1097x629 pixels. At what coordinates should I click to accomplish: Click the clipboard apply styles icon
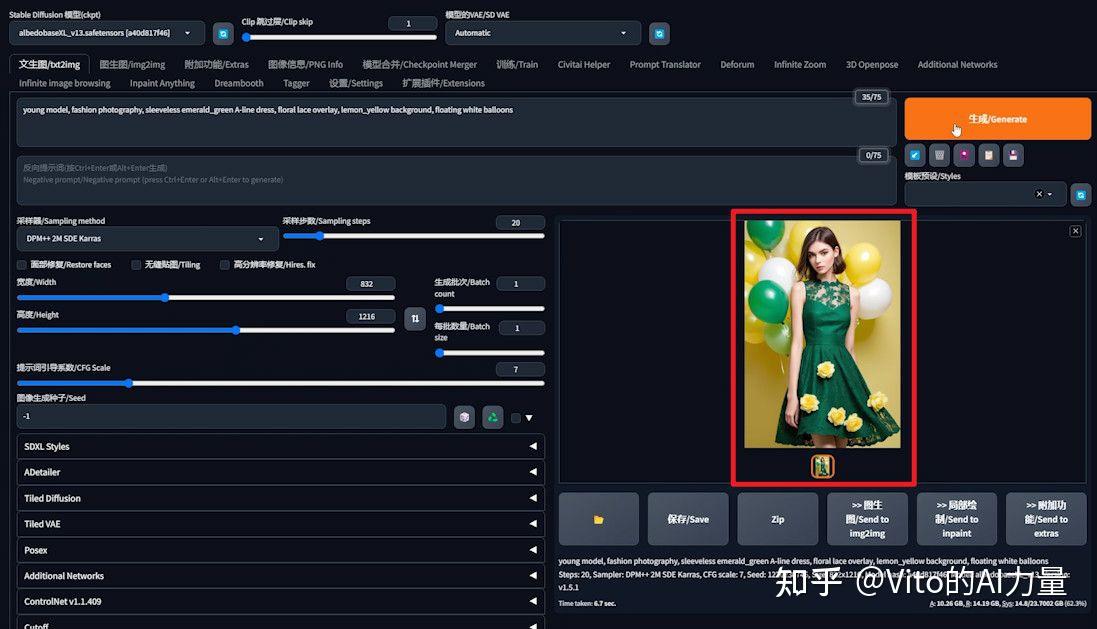[x=989, y=155]
